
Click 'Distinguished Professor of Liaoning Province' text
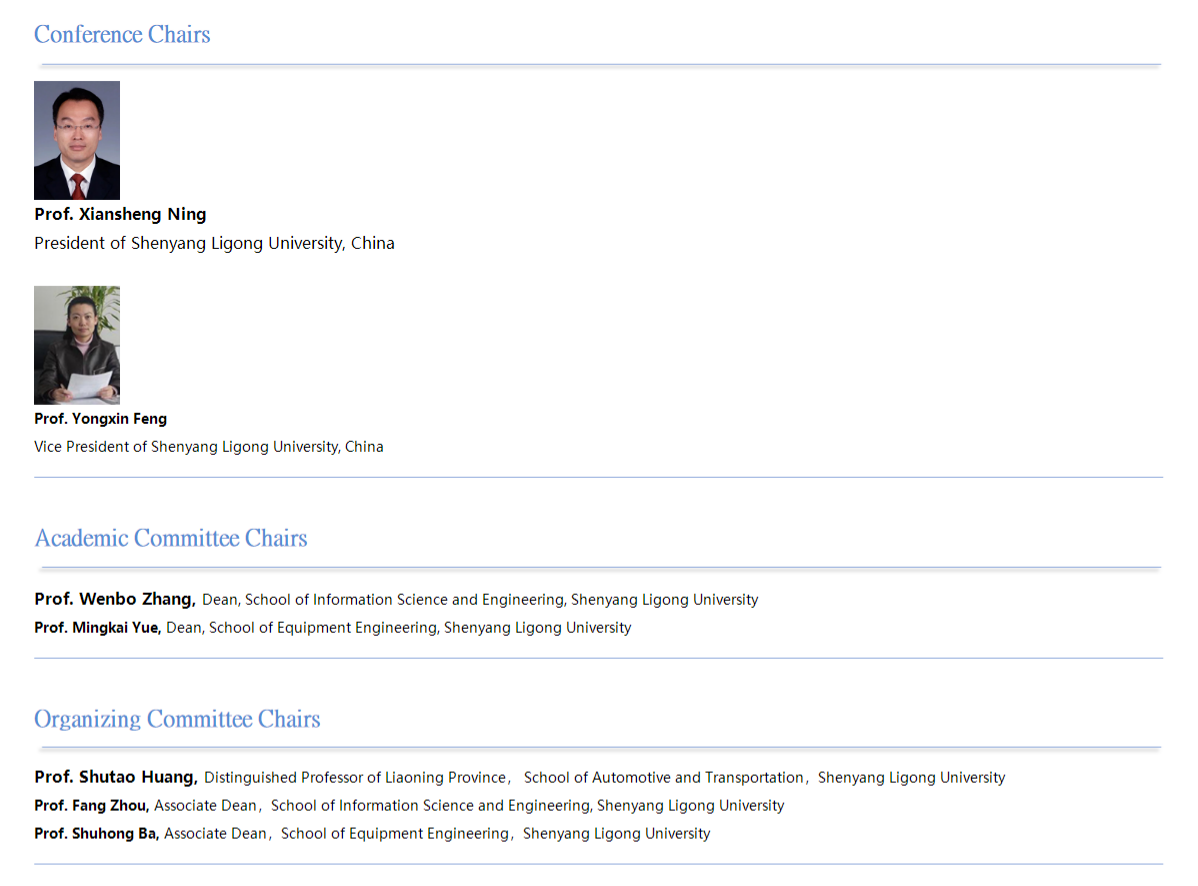[x=355, y=778]
